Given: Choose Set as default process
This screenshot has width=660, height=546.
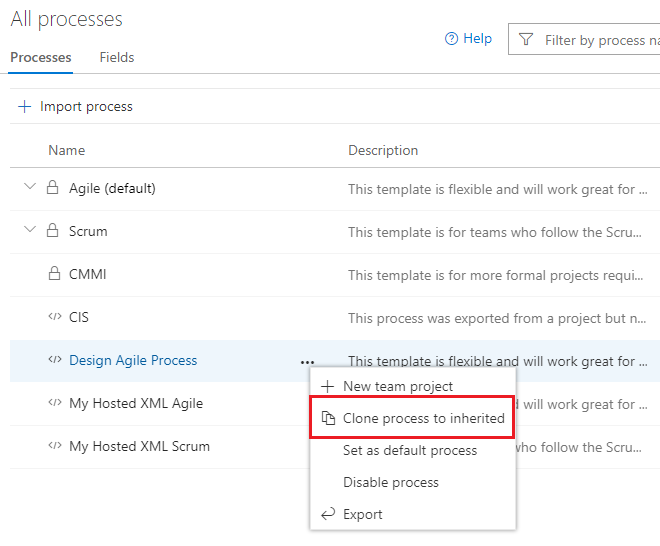Looking at the screenshot, I should click(412, 450).
